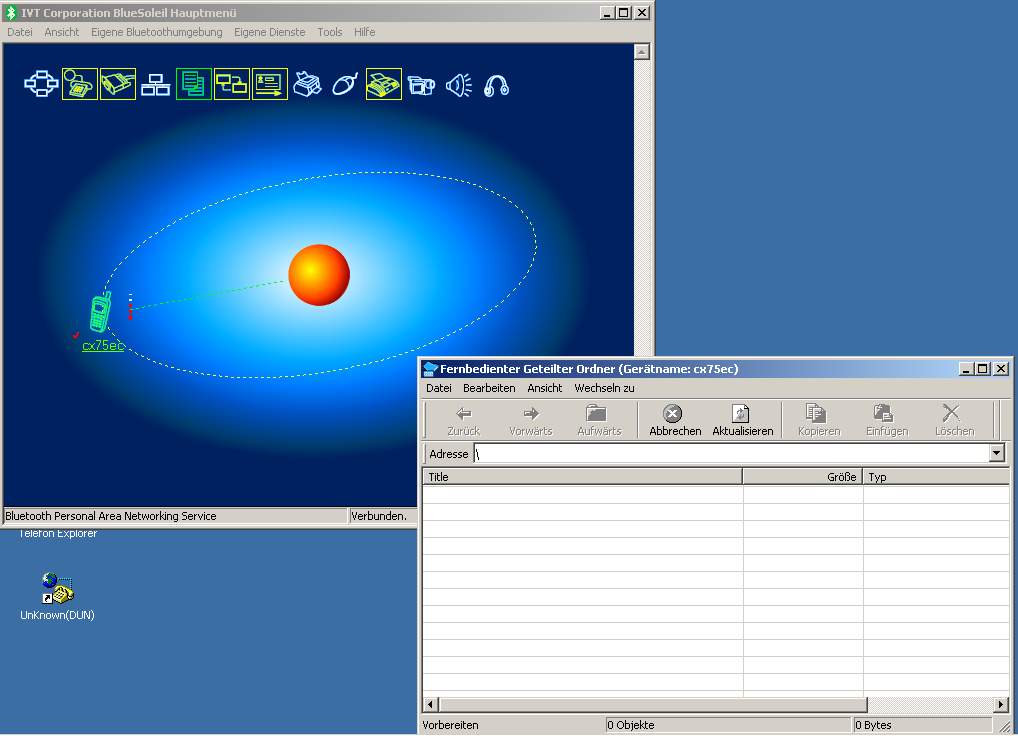Open Ansicht menu in shared folder window
This screenshot has width=1018, height=736.
(545, 387)
